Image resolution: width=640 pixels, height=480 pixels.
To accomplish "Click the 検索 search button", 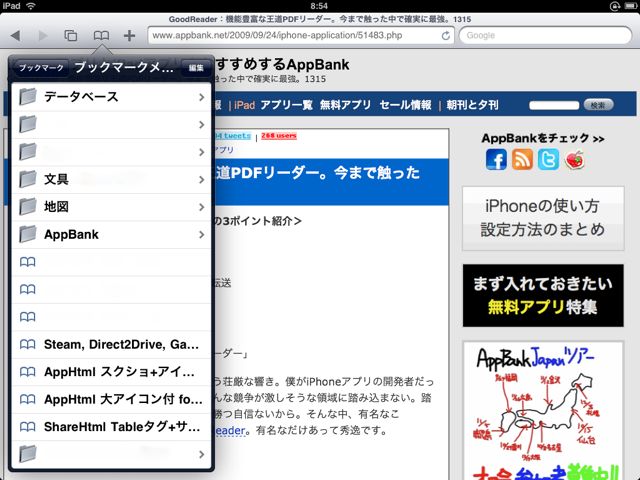I will coord(598,105).
